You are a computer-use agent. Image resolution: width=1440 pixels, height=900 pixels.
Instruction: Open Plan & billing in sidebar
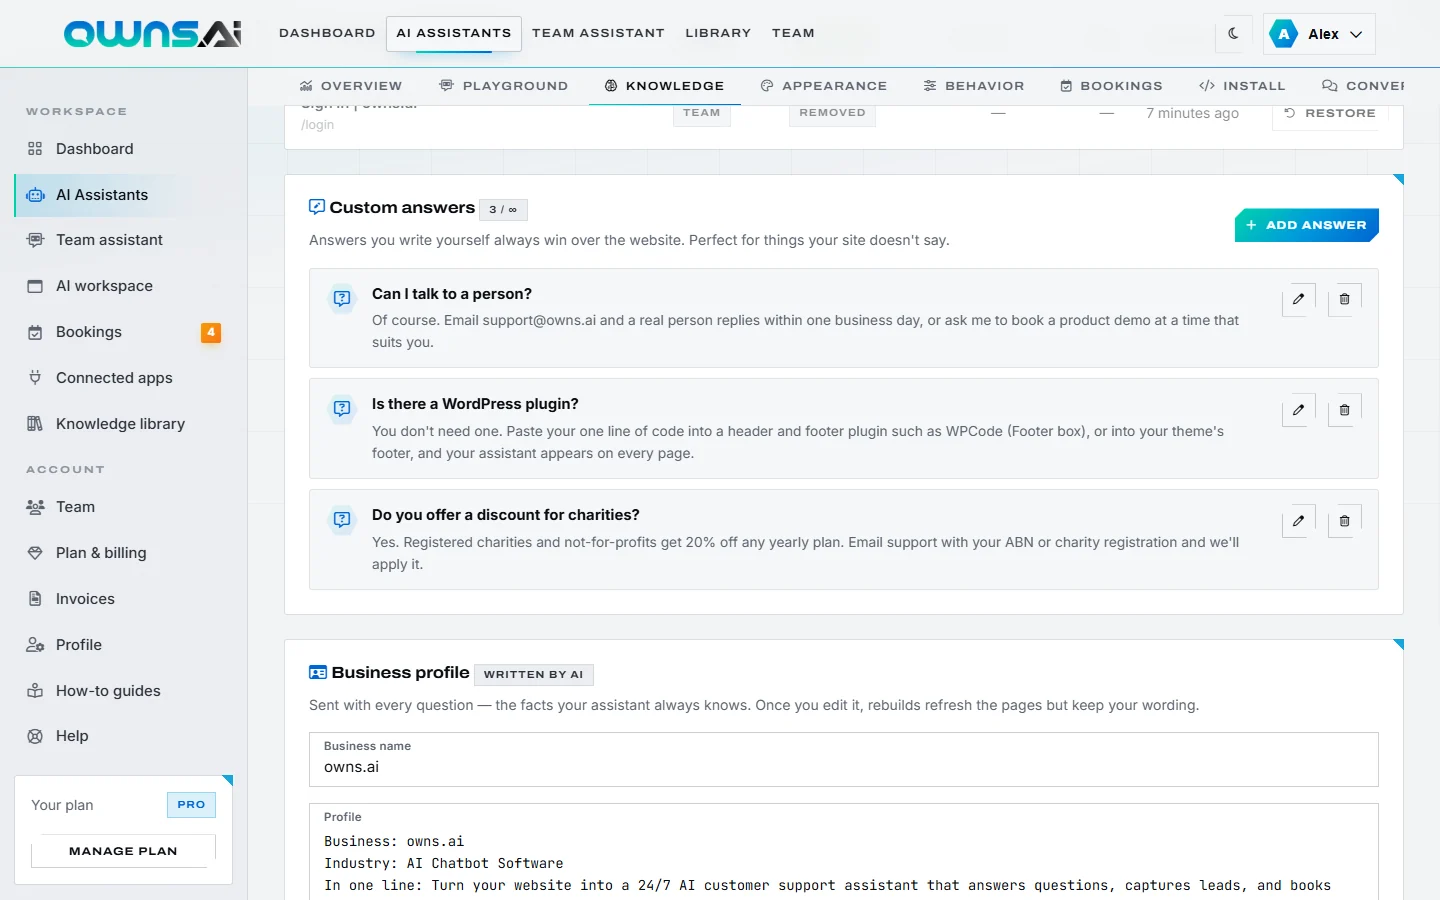pos(123,553)
